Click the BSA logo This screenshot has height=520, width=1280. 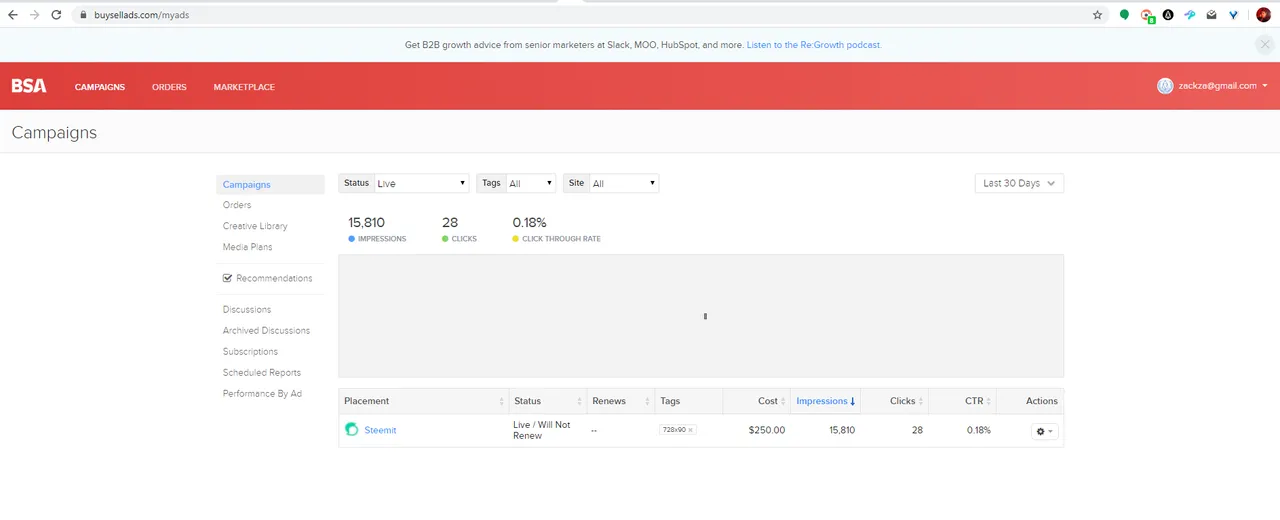tap(29, 86)
